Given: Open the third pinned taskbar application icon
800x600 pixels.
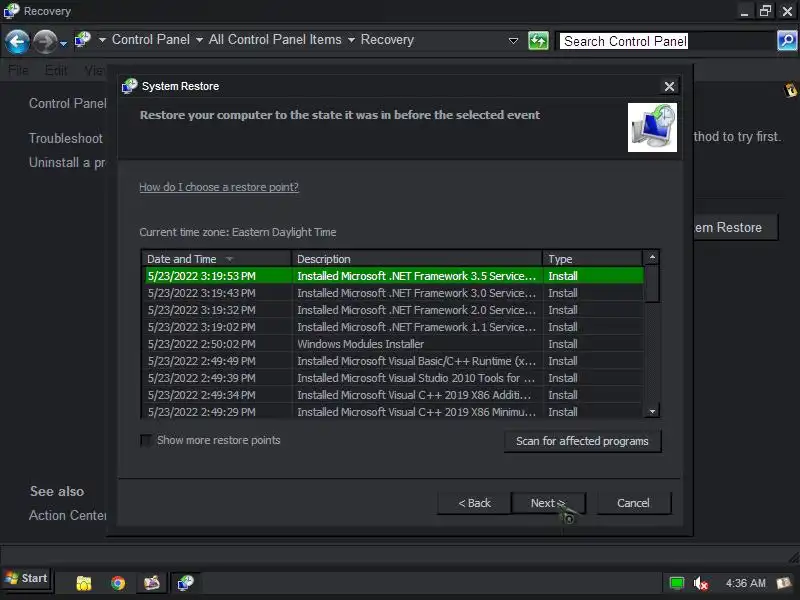Looking at the screenshot, I should tap(152, 583).
